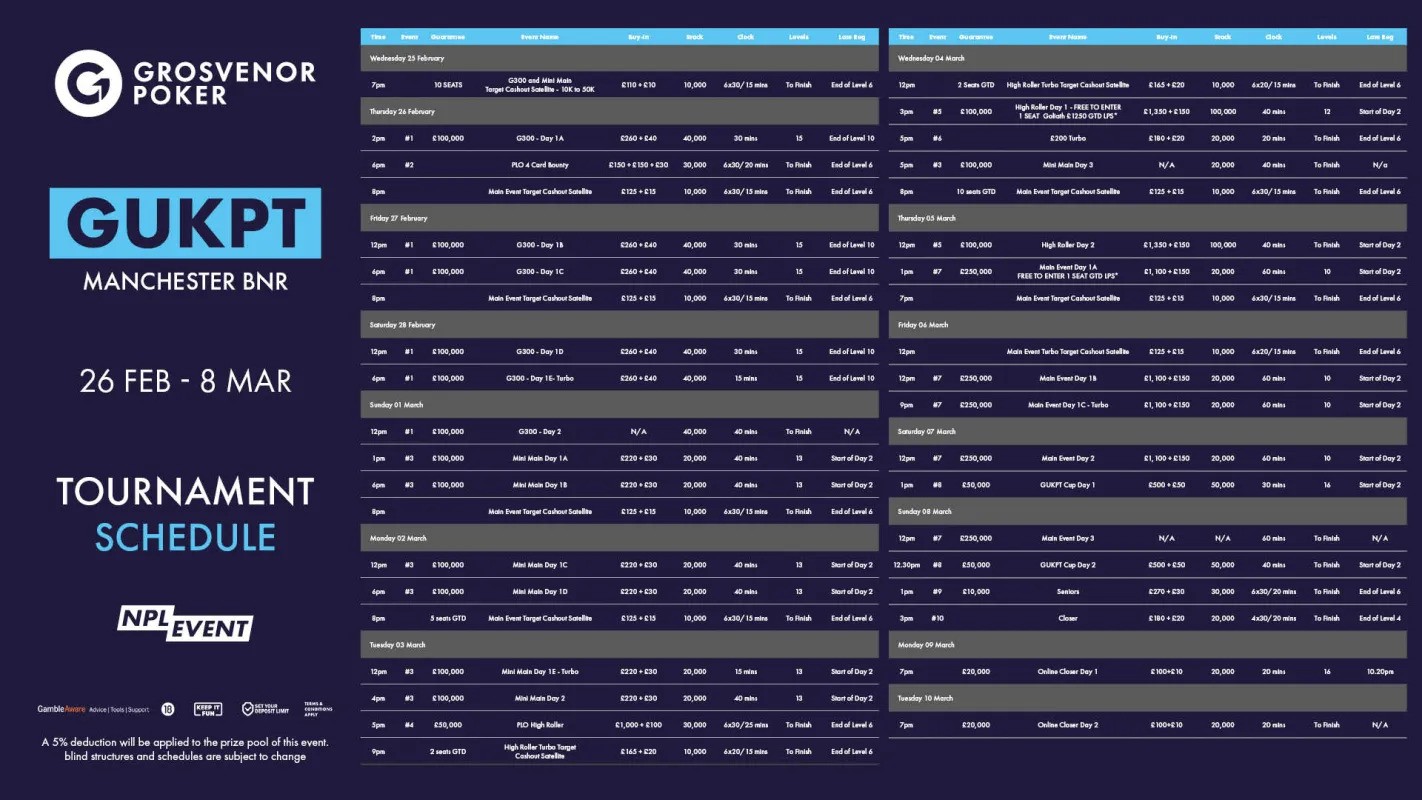Click the Event Name header in left table
This screenshot has width=1422, height=800.
(x=540, y=37)
